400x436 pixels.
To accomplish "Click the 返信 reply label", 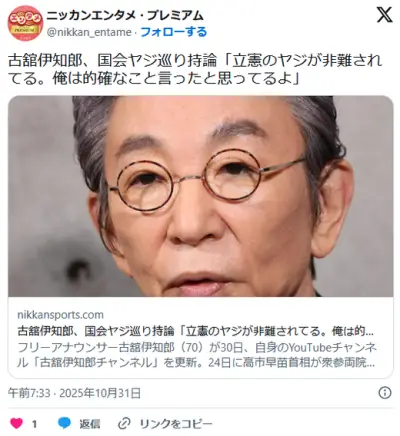I will click(89, 424).
